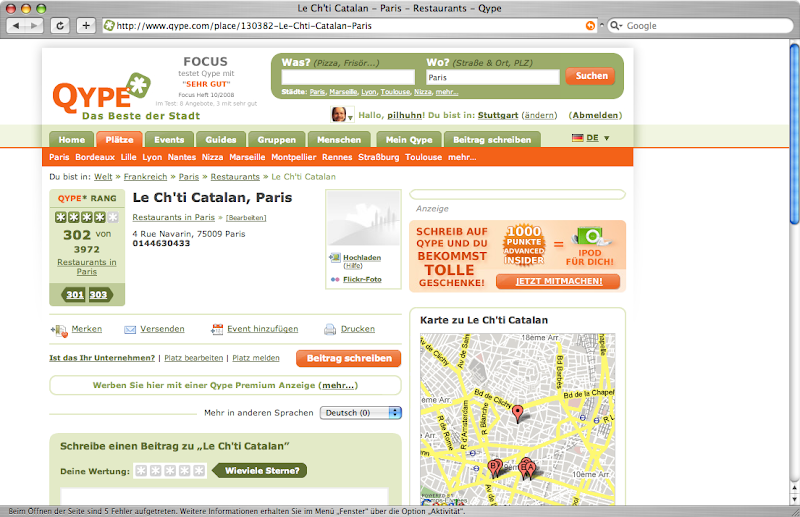This screenshot has height=517, width=800.
Task: Open the Deutsch (0) language dropdown
Action: pyautogui.click(x=361, y=413)
